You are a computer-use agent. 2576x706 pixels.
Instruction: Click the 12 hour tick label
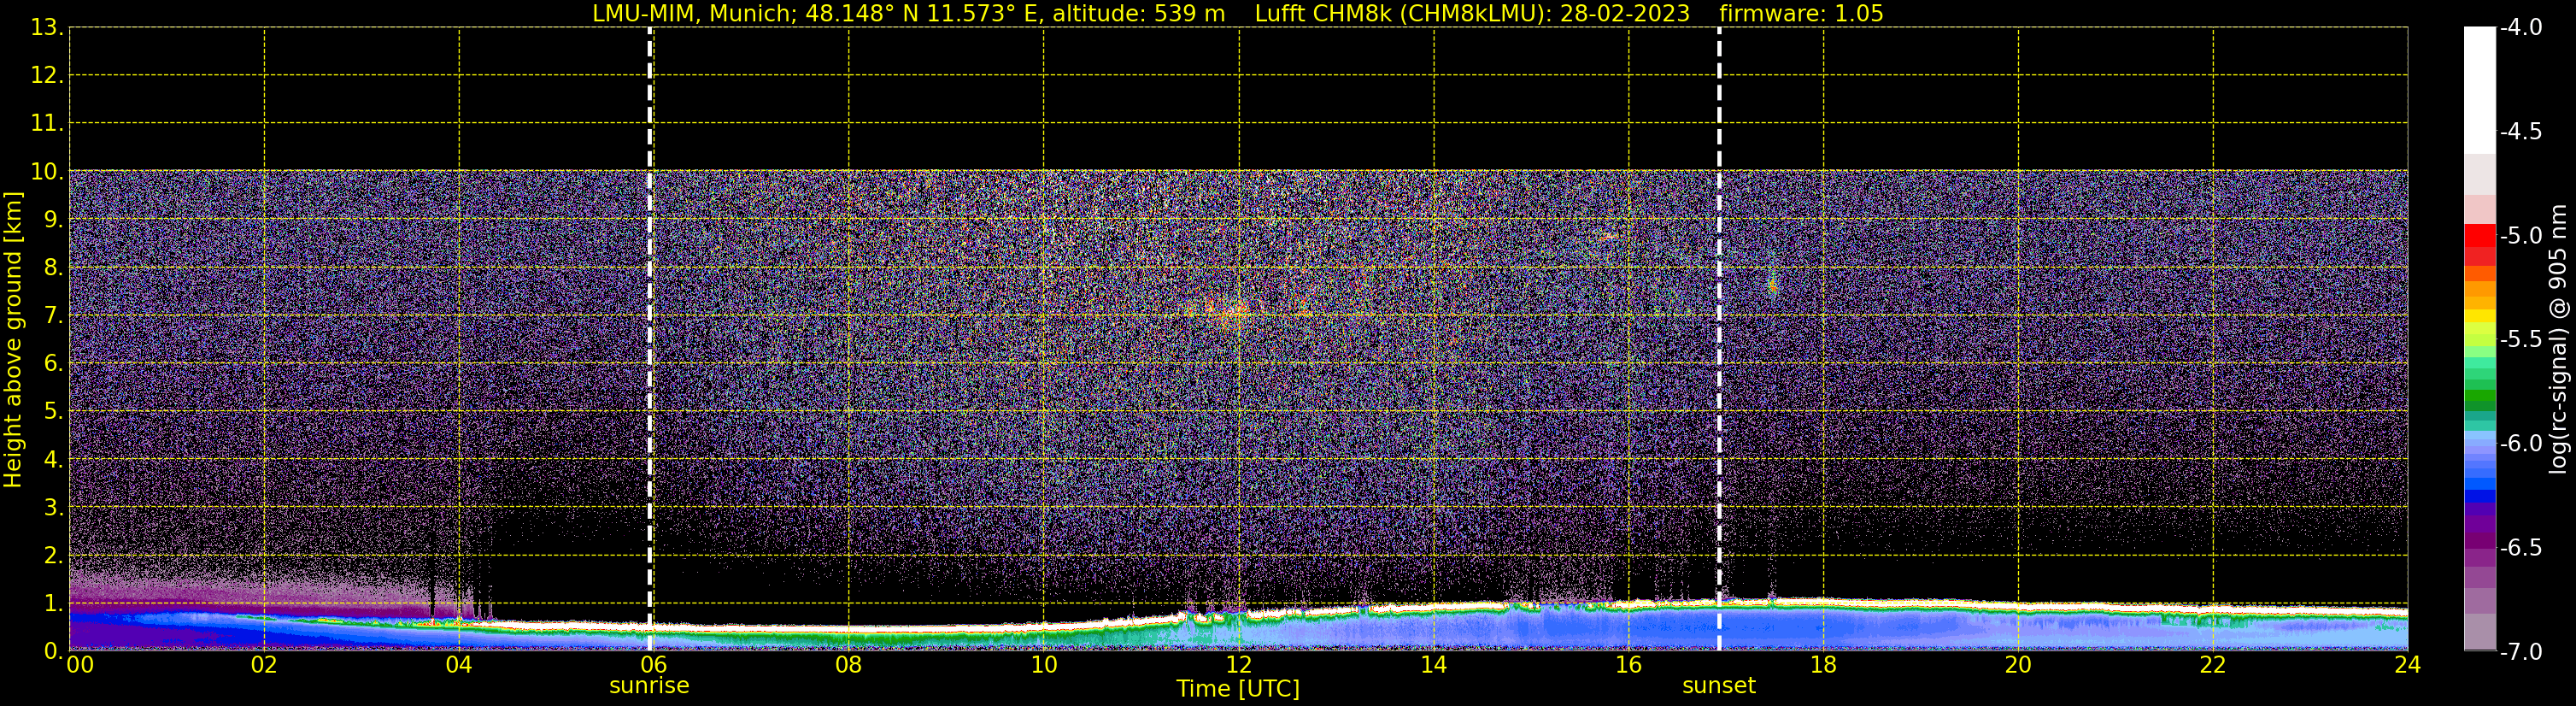(x=1238, y=665)
